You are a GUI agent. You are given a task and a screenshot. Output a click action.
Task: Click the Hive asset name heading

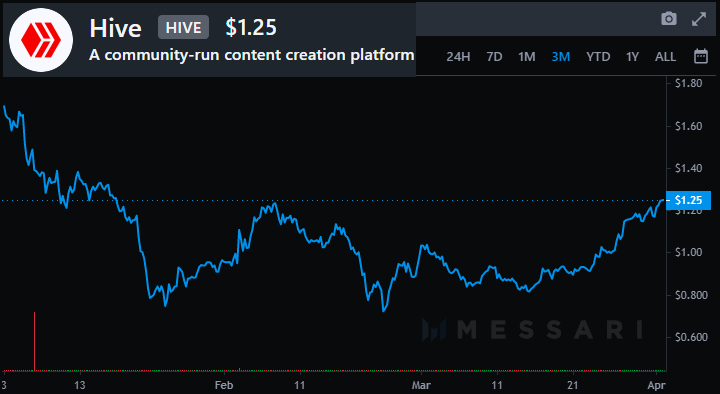[x=115, y=28]
